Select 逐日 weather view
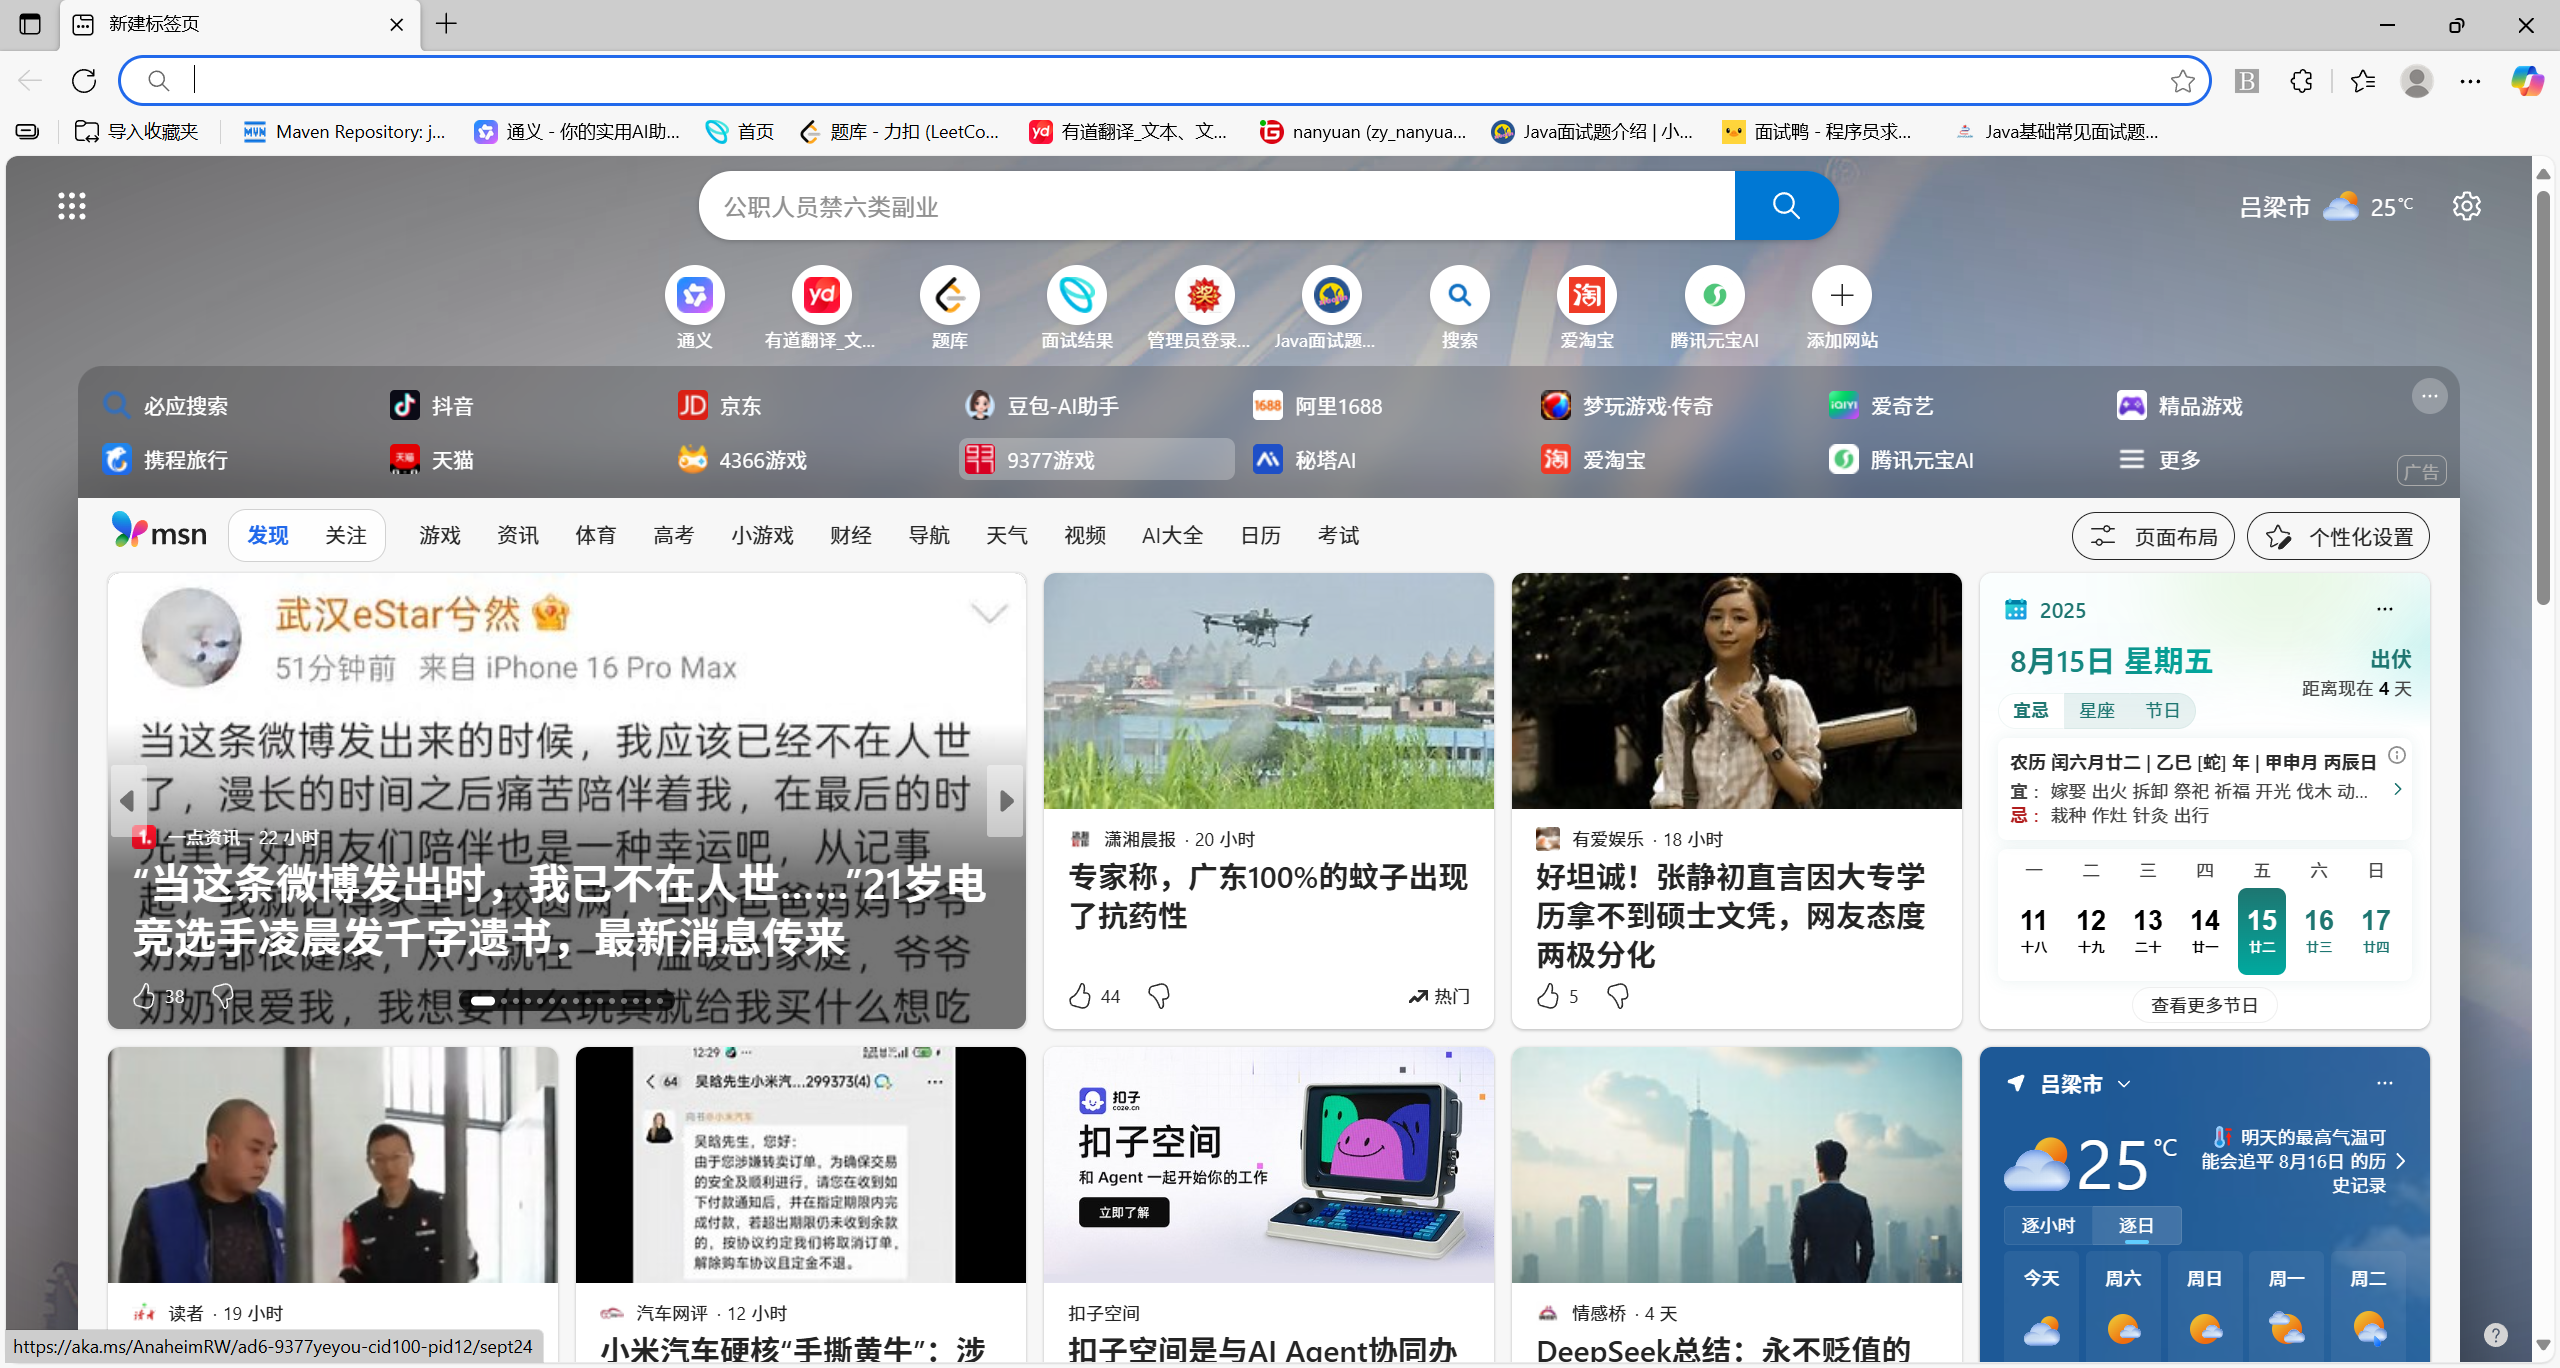 pyautogui.click(x=2136, y=1225)
